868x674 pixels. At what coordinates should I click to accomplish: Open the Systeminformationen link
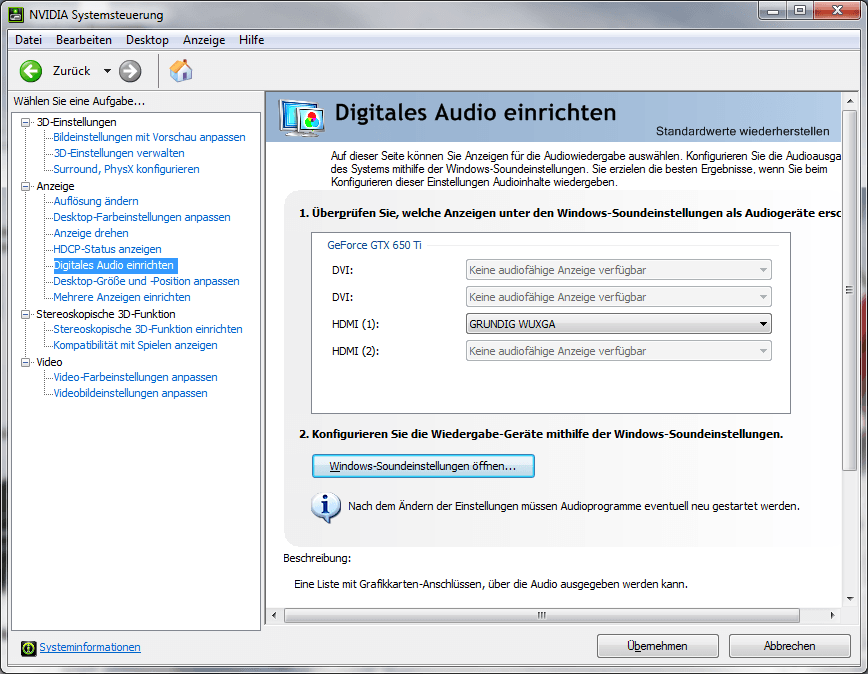[x=90, y=647]
